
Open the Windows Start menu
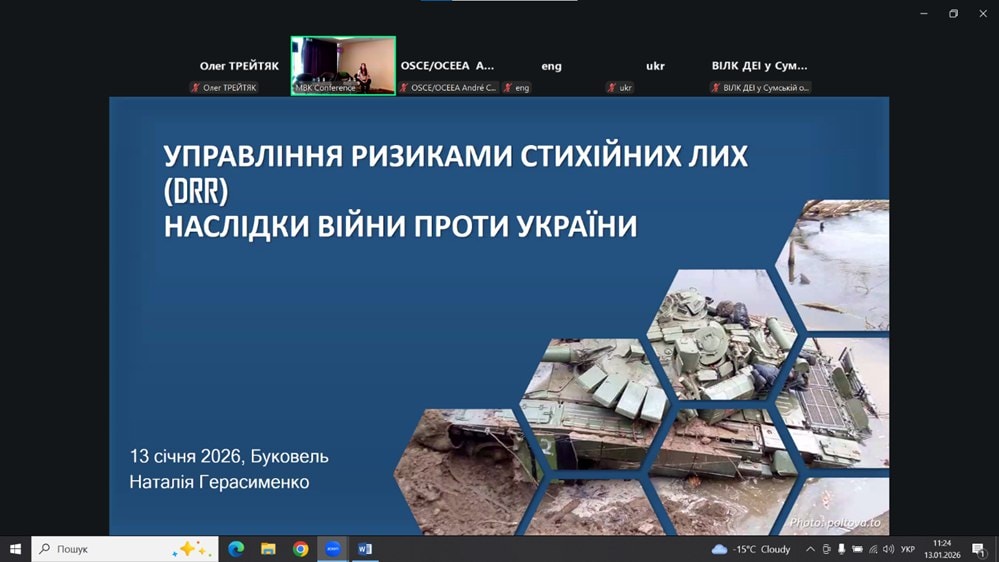click(x=15, y=549)
